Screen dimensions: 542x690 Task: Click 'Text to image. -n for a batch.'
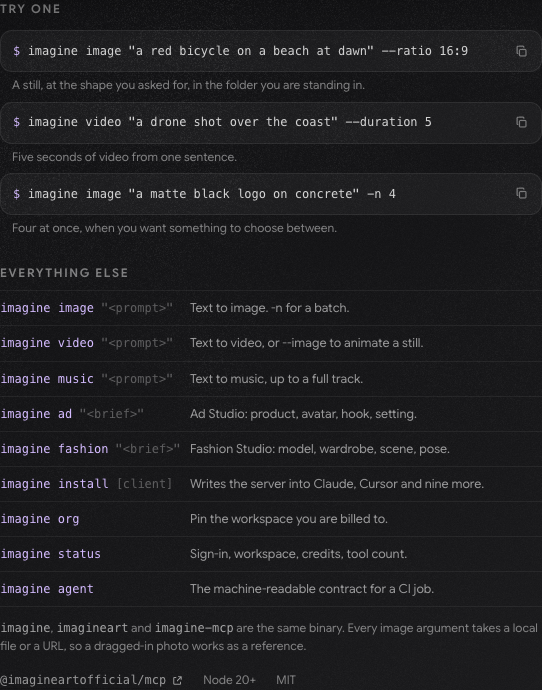coord(270,308)
